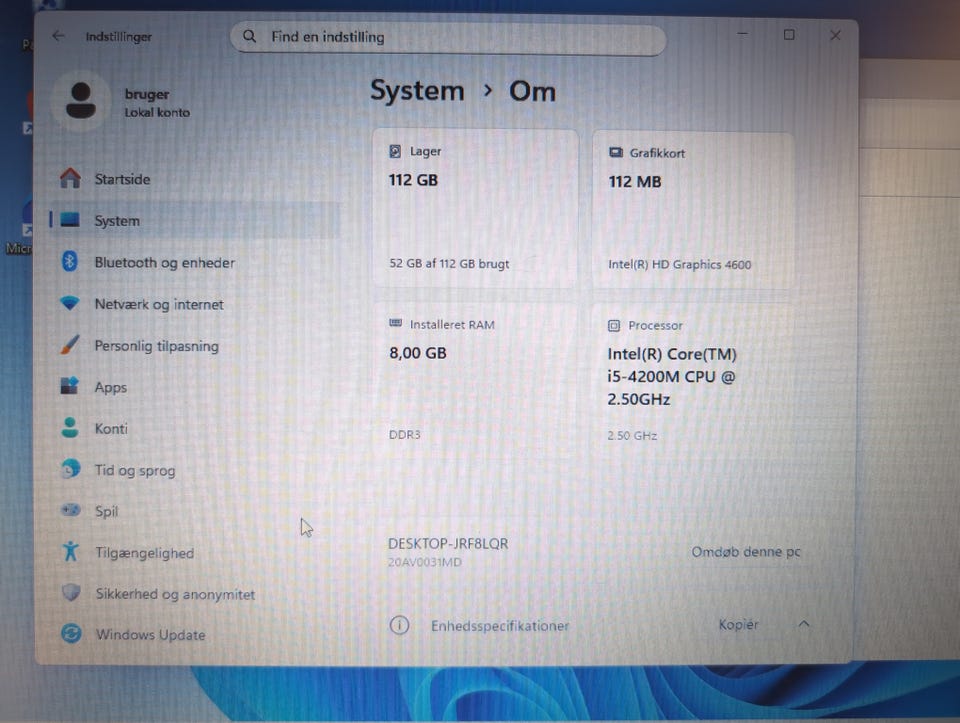Open the Lager 112 GB card

tap(476, 208)
